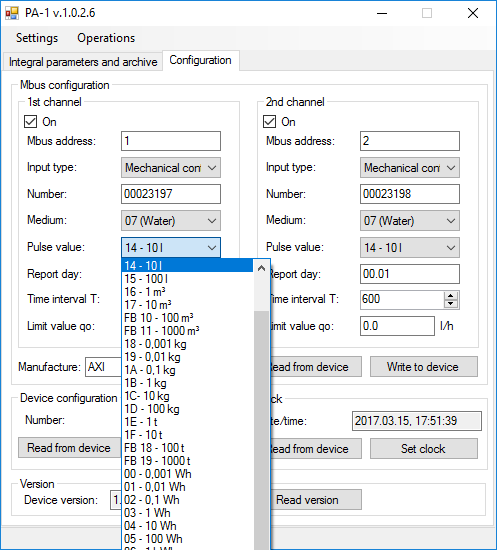Viewport: 497px width, 550px height.
Task: Select '18 - 0,001 kg' option
Action: pyautogui.click(x=187, y=344)
